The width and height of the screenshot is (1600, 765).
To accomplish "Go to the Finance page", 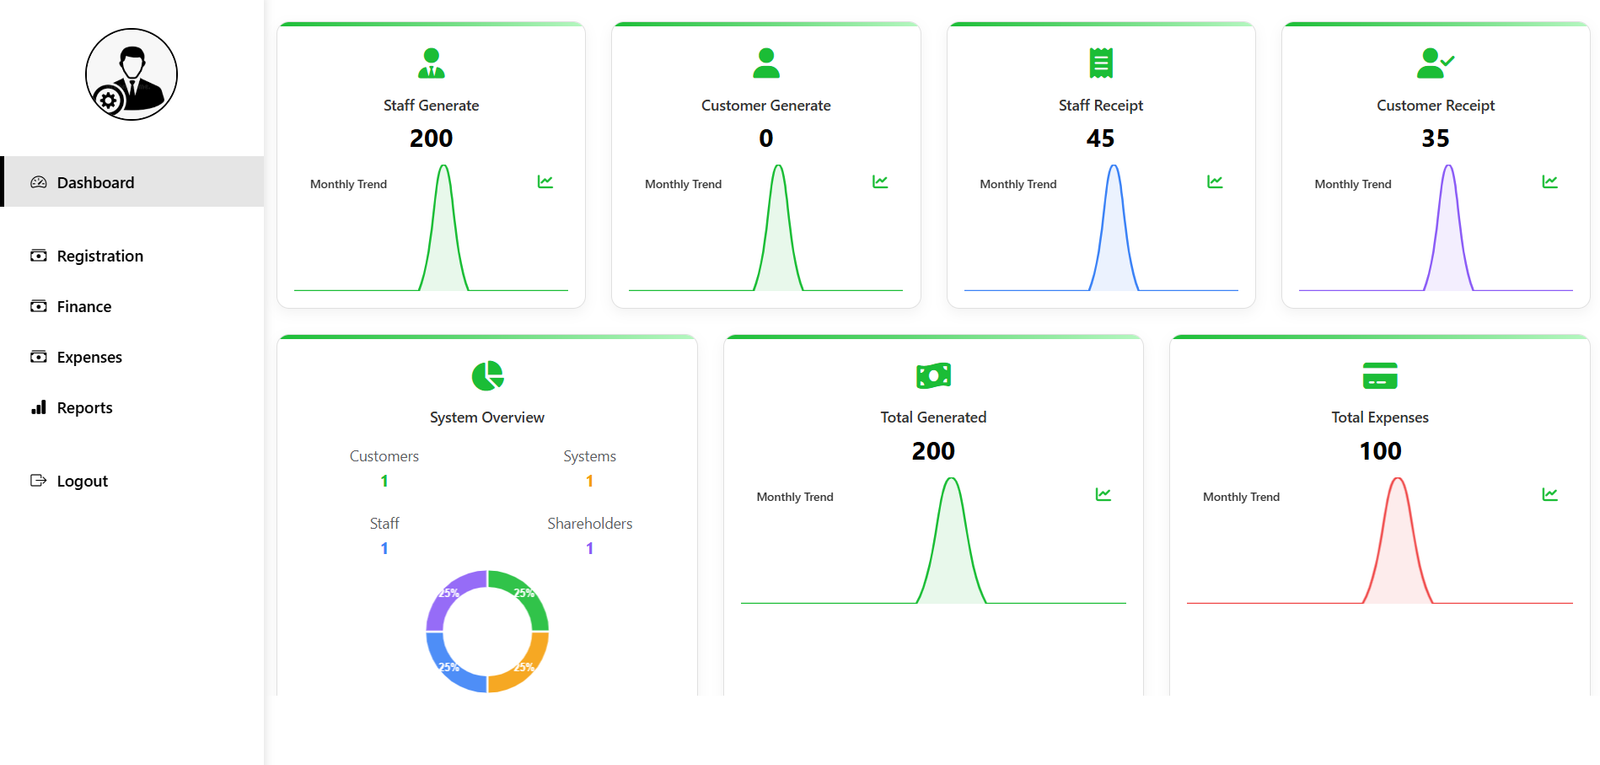I will coord(84,307).
